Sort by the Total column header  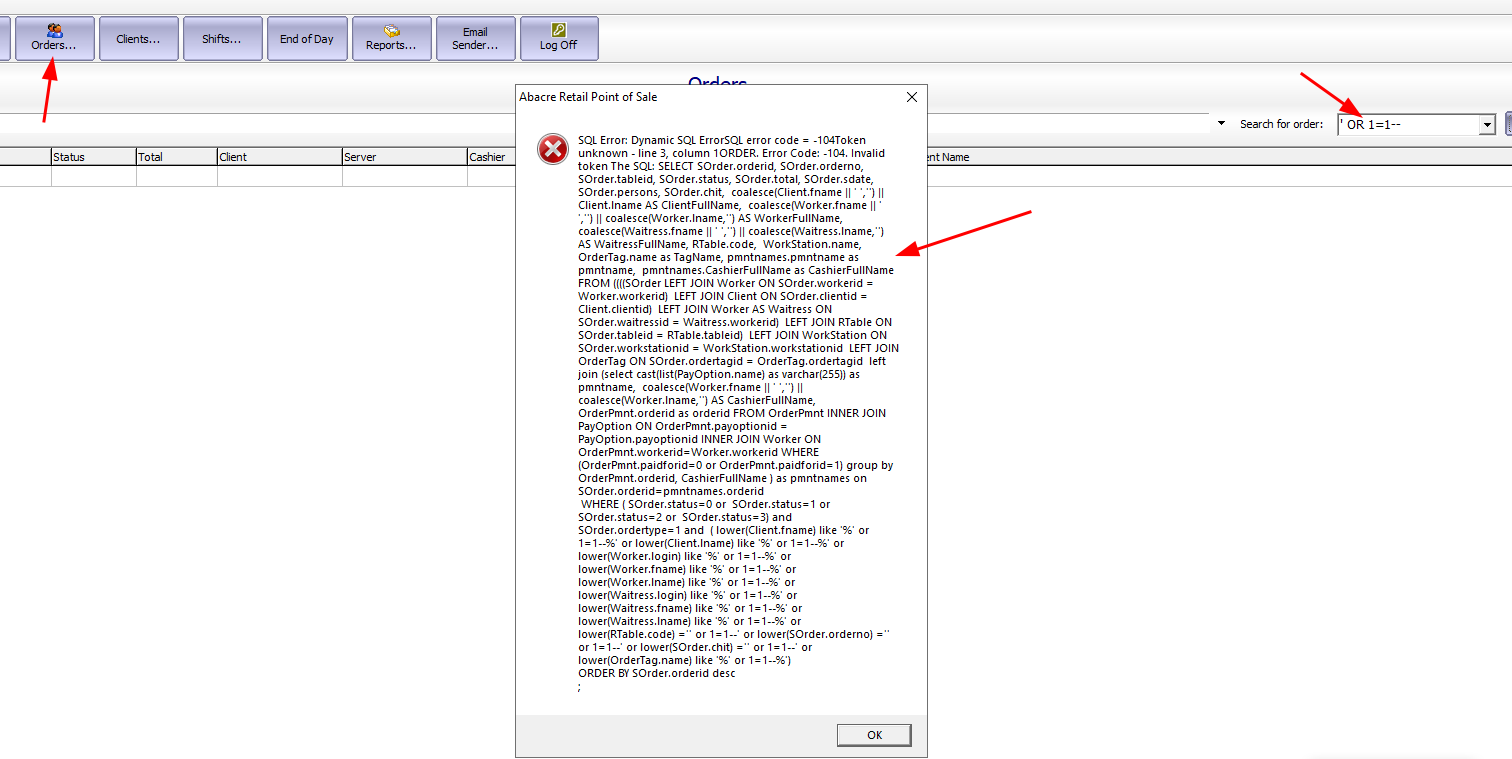point(177,157)
